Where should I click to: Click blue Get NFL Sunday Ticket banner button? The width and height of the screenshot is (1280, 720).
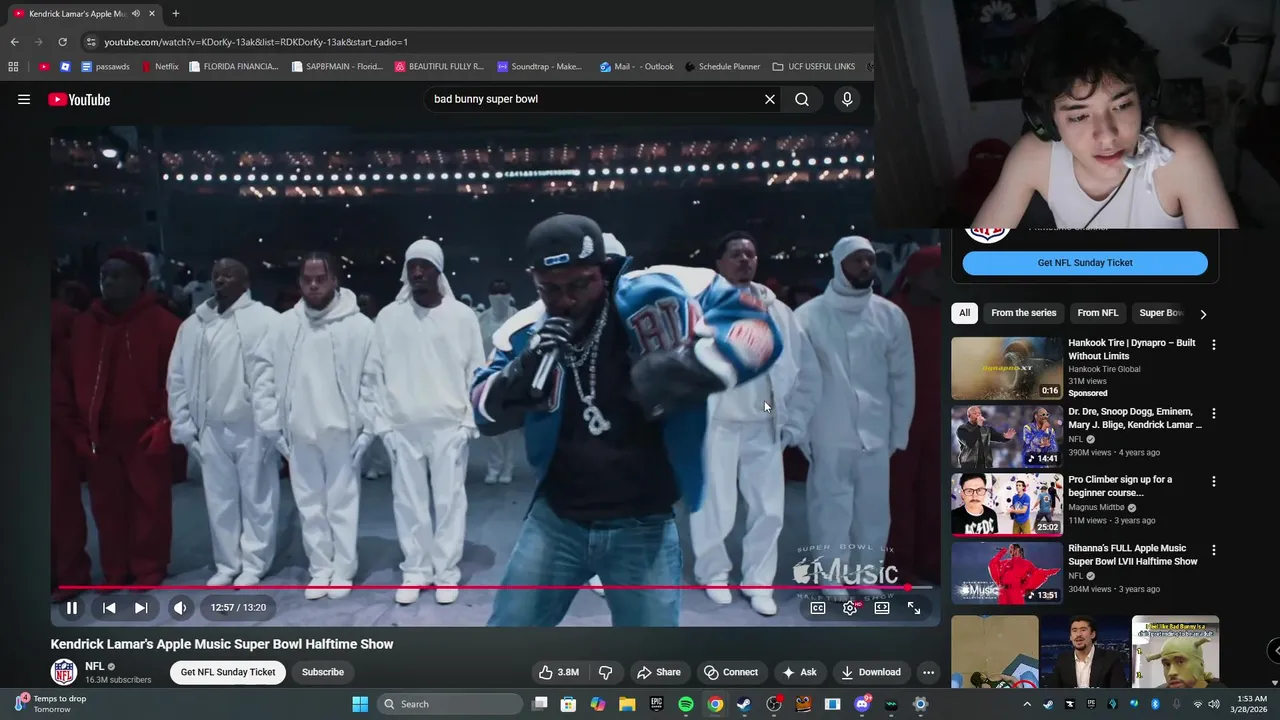(x=1085, y=263)
